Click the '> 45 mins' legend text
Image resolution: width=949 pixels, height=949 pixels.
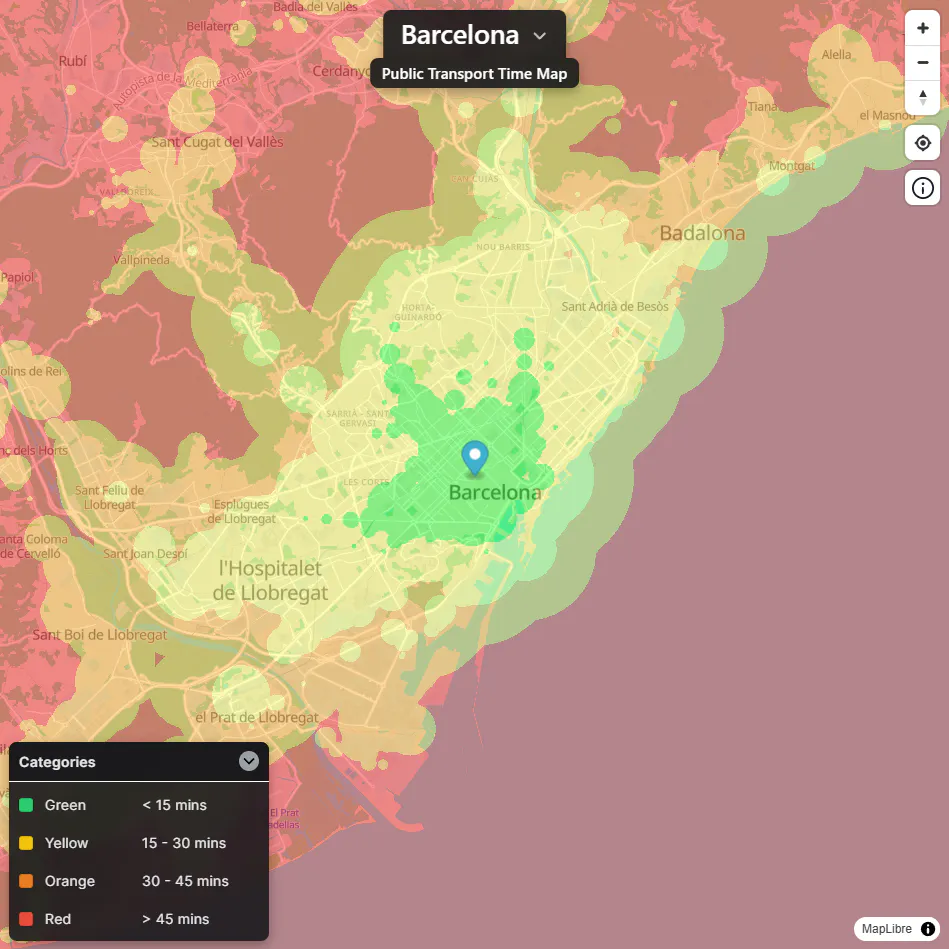pos(176,919)
